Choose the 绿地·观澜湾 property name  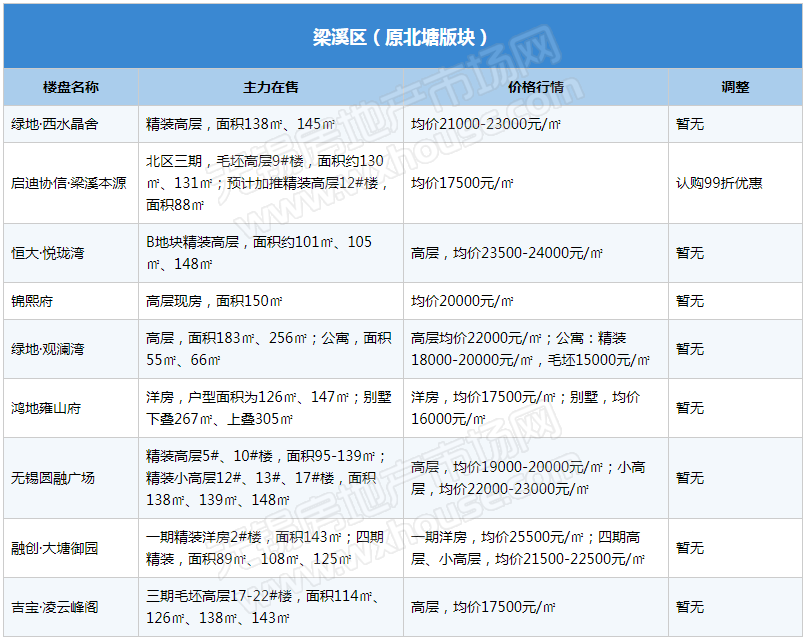[48, 349]
